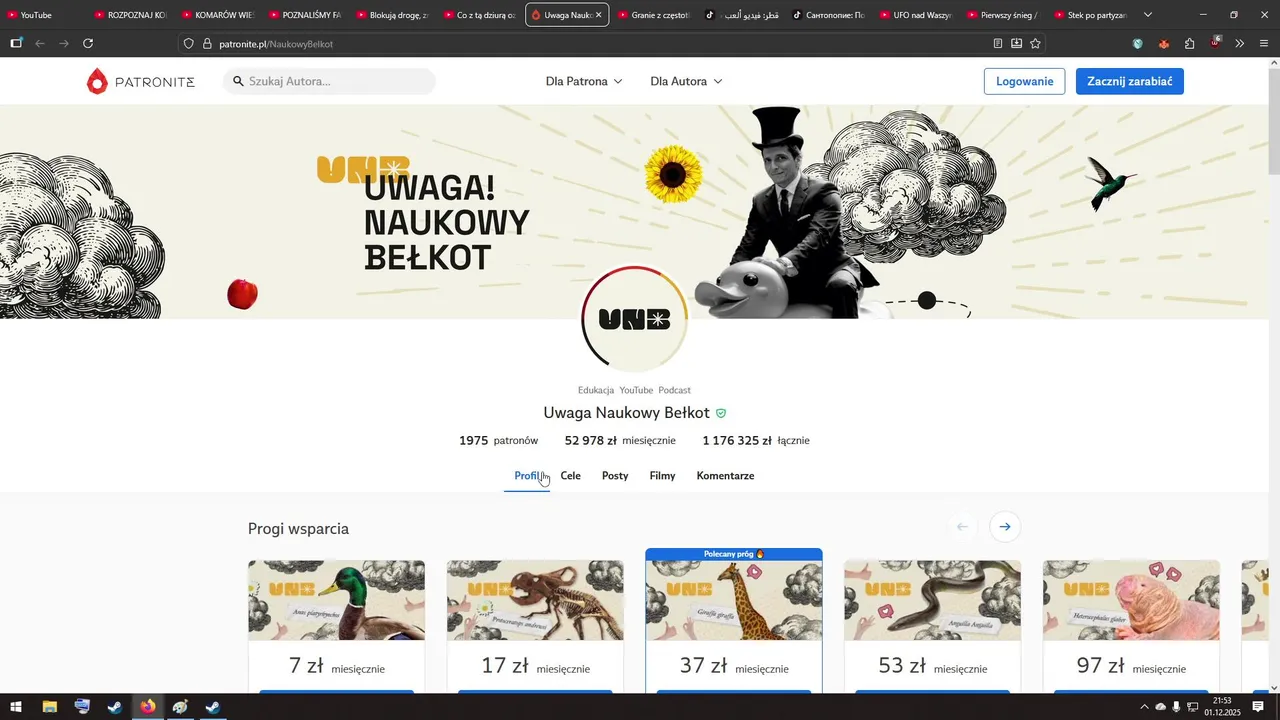Open the list all tabs dropdown

(1148, 15)
